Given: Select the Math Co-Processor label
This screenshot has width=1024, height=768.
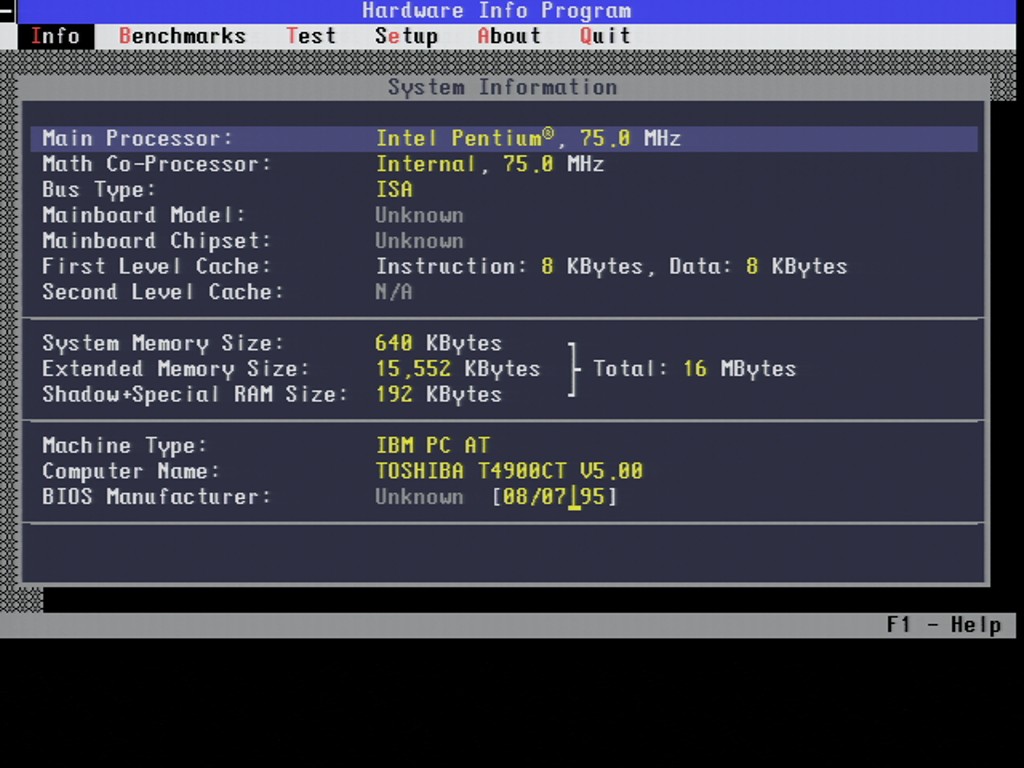Looking at the screenshot, I should pos(157,164).
